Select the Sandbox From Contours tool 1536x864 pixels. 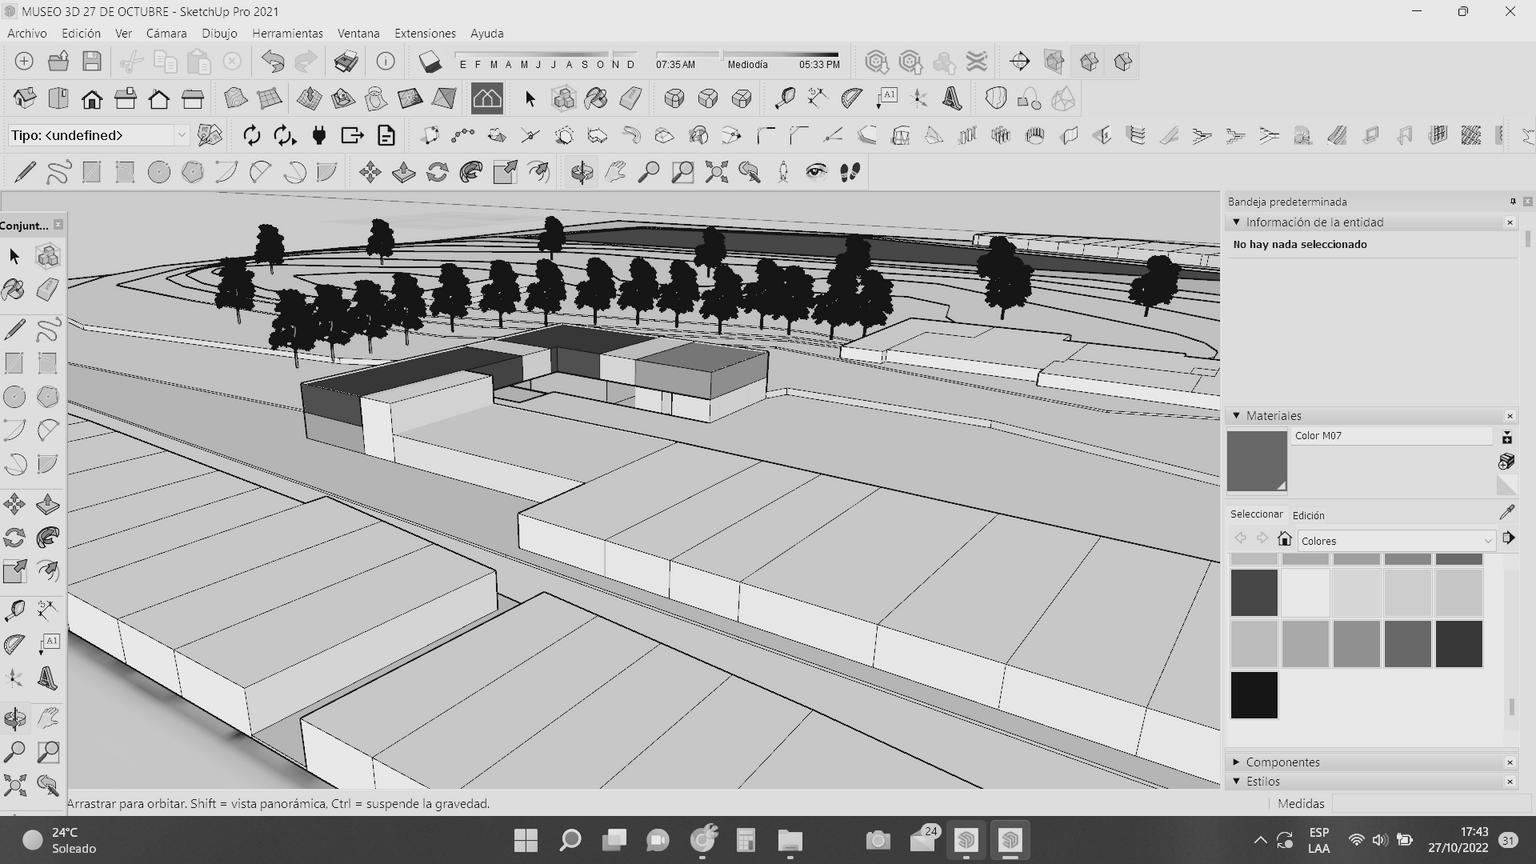point(235,99)
